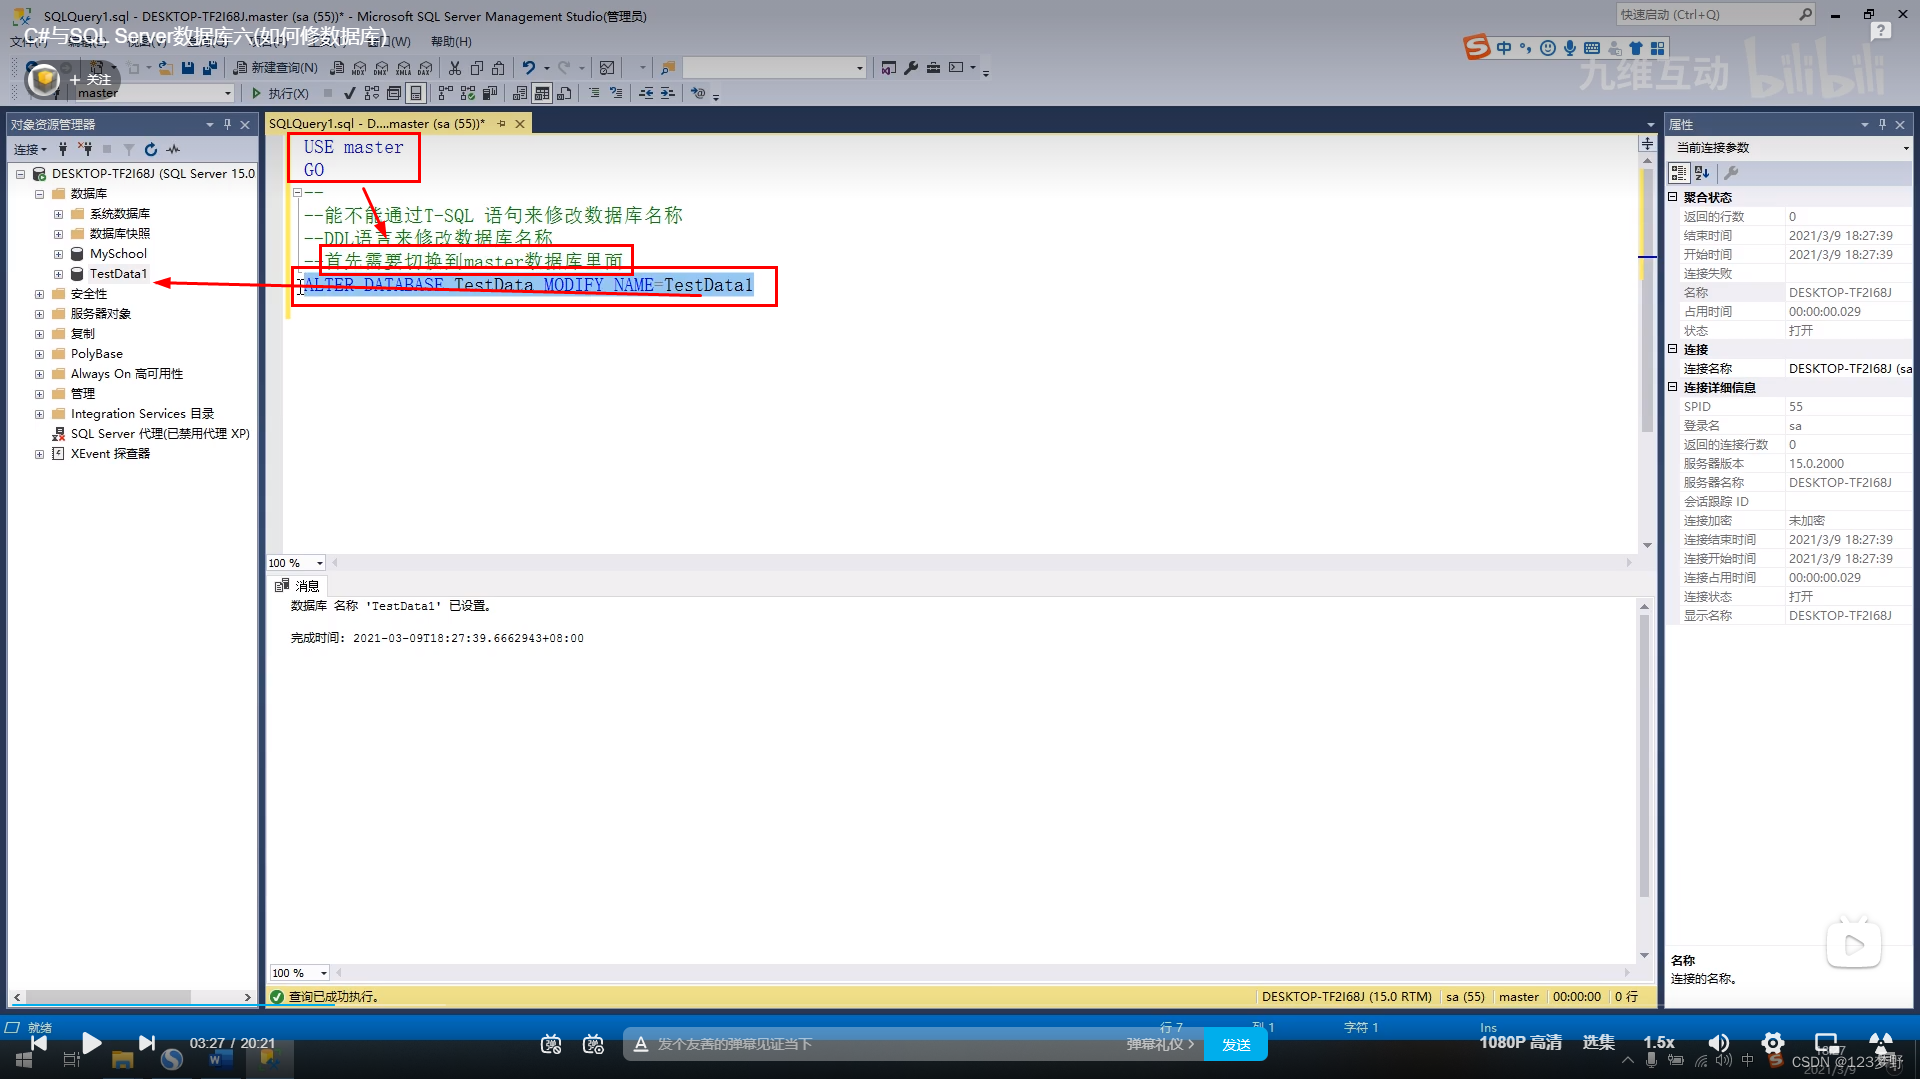Click the wrench Properties icon in toolbar
The image size is (1920, 1079).
(911, 68)
